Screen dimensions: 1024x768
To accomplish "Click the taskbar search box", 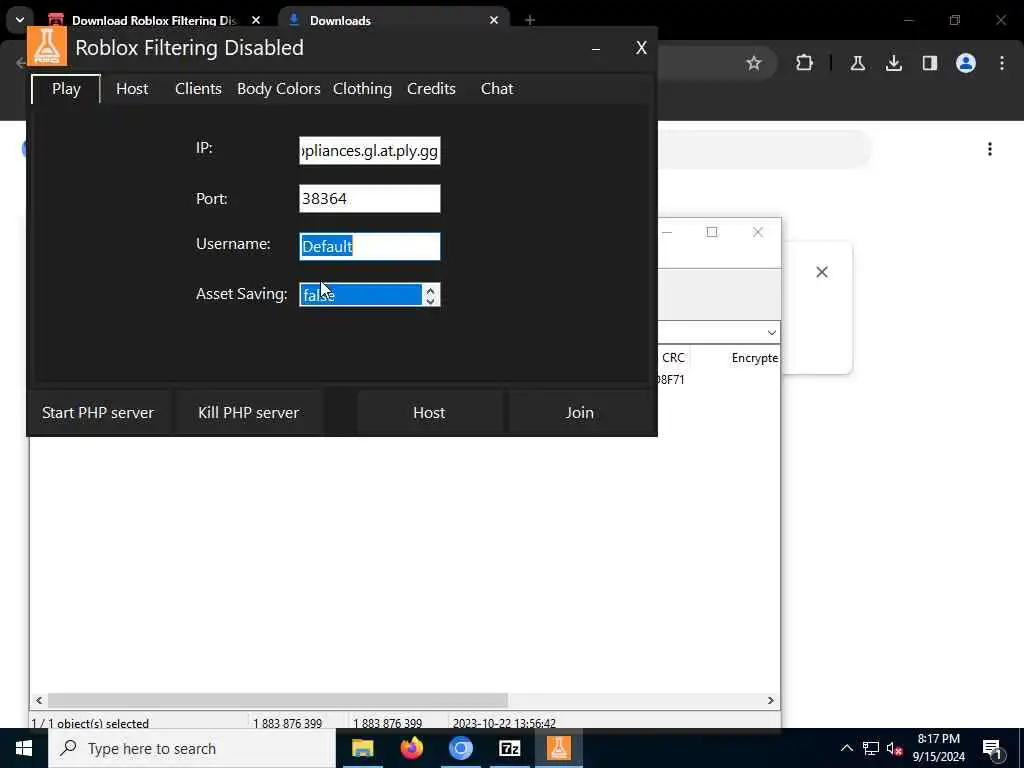I will coord(192,748).
